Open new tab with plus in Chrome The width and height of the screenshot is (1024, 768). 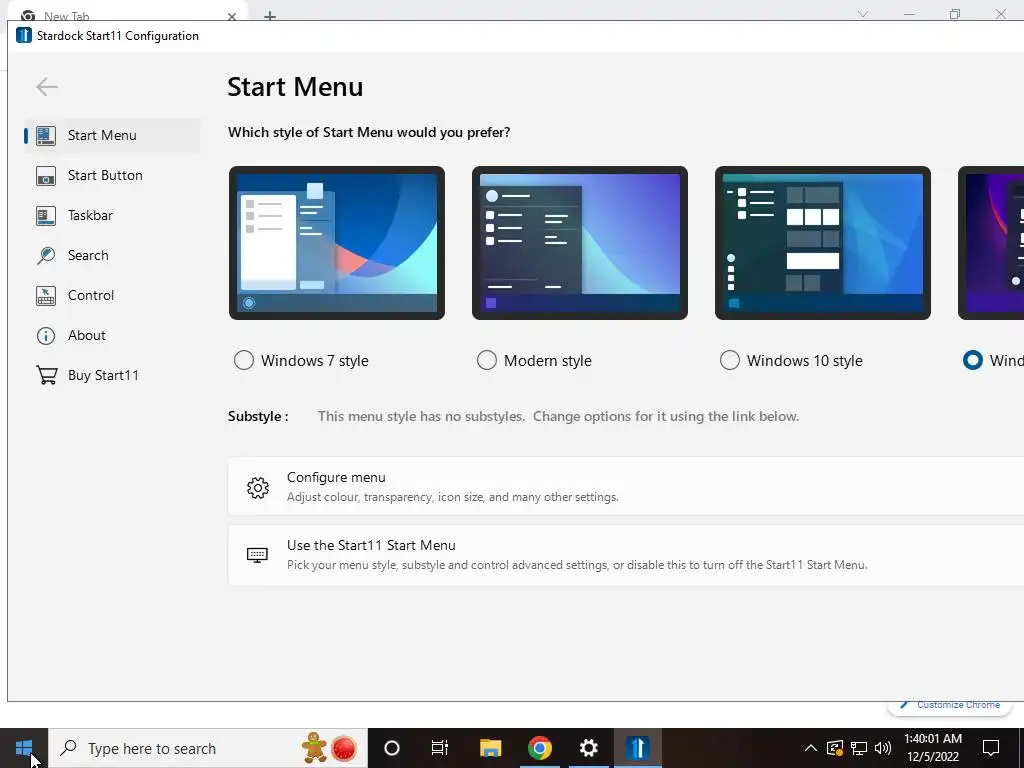270,16
